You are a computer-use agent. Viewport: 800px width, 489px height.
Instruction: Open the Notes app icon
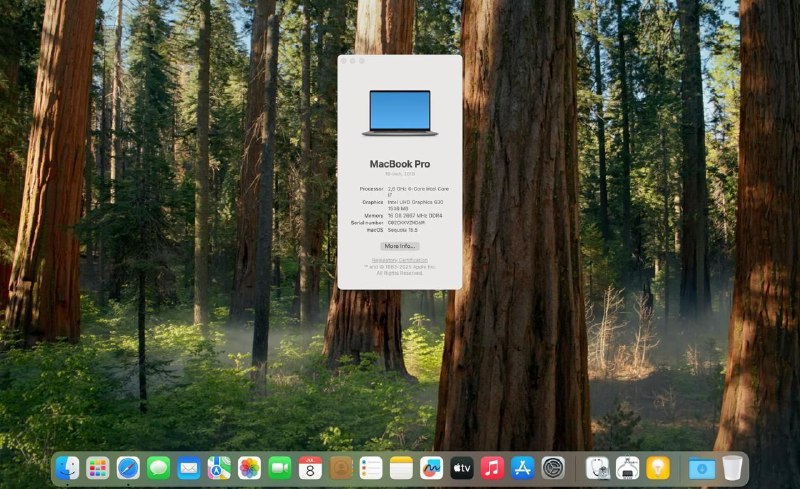click(x=401, y=468)
